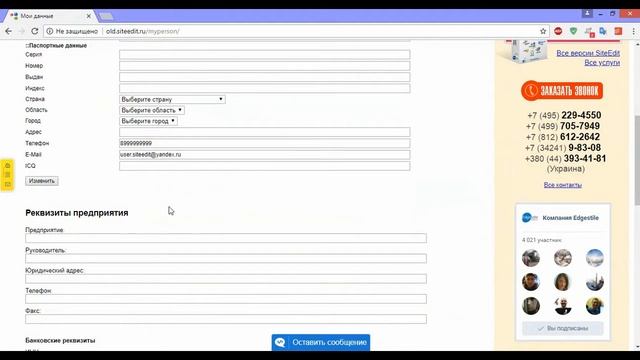The width and height of the screenshot is (640, 360).
Task: Close the 'Мои данные' tab
Action: (89, 16)
